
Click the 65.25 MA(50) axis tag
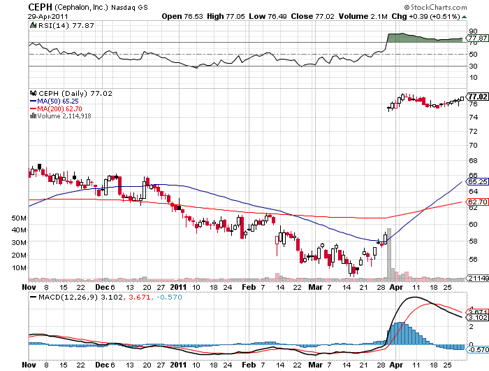click(478, 182)
